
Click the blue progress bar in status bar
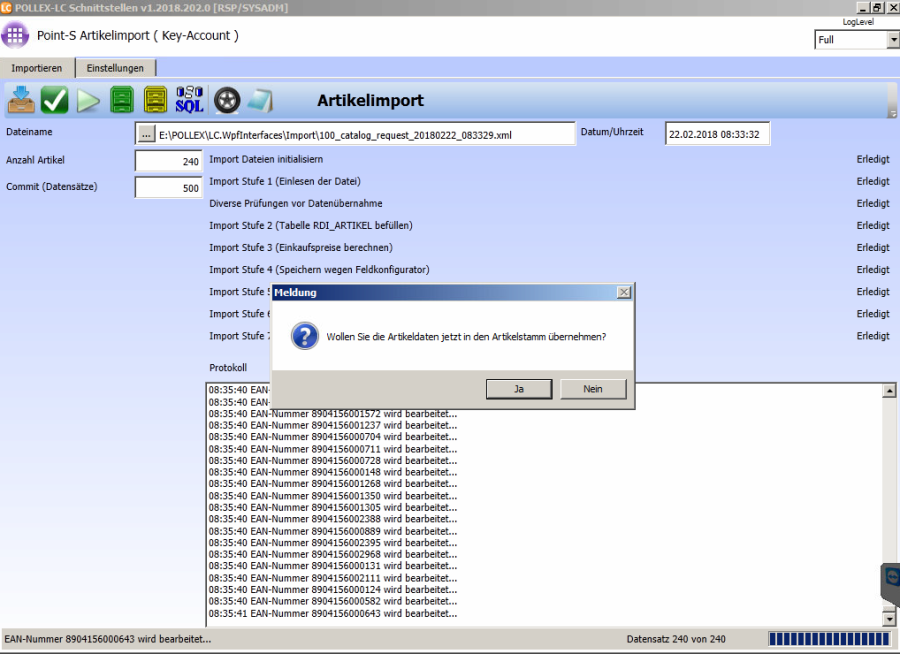pyautogui.click(x=827, y=639)
